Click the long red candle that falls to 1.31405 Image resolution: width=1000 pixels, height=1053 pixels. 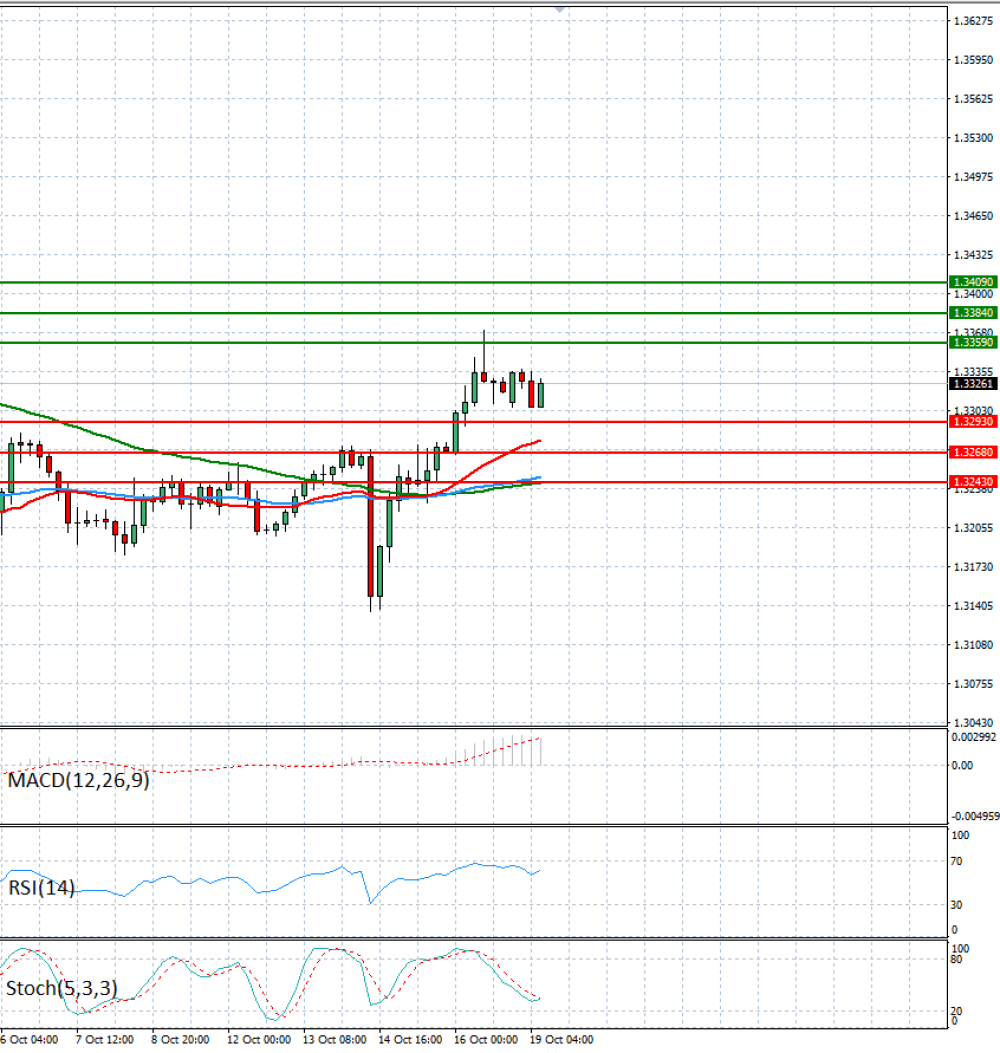pos(370,526)
